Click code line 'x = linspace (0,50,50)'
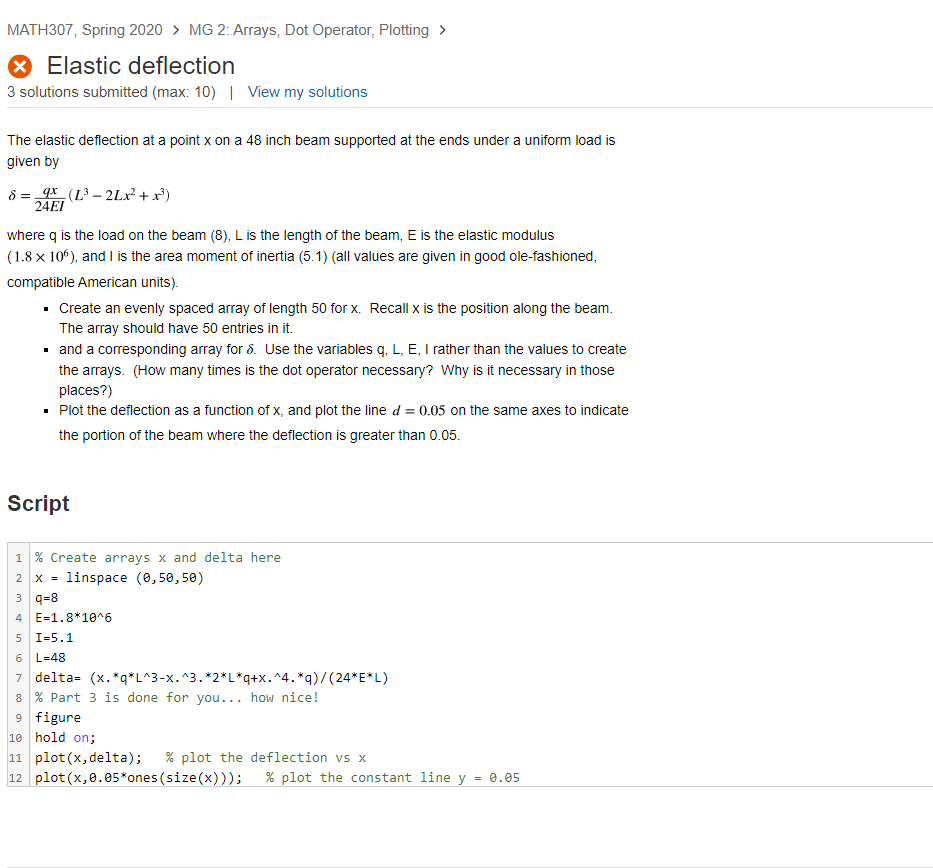The image size is (933, 868). (x=119, y=578)
